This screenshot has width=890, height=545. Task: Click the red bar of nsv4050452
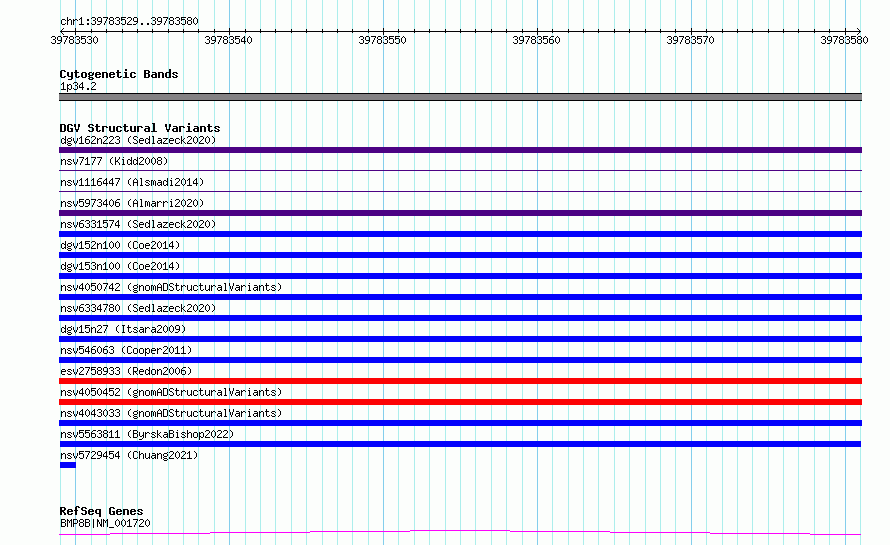click(x=460, y=402)
